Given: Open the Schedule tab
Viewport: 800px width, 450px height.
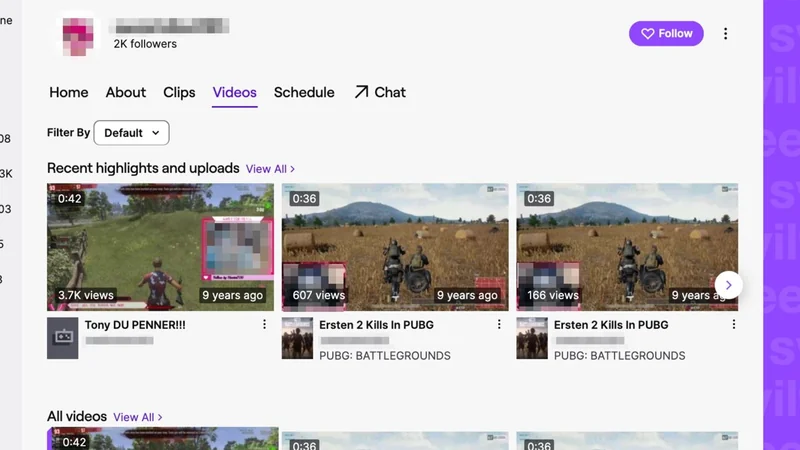Looking at the screenshot, I should (x=304, y=92).
